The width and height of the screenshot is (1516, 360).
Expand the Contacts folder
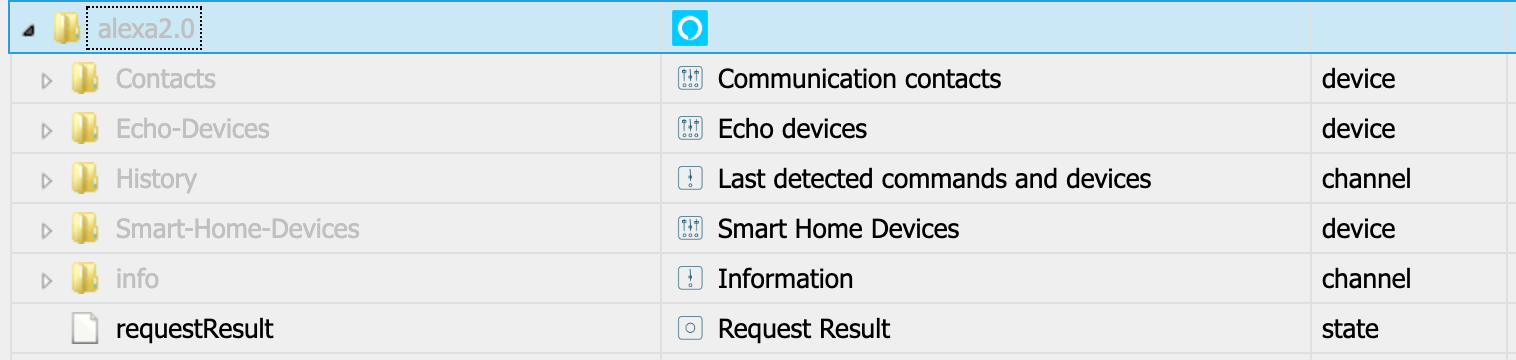click(x=47, y=80)
